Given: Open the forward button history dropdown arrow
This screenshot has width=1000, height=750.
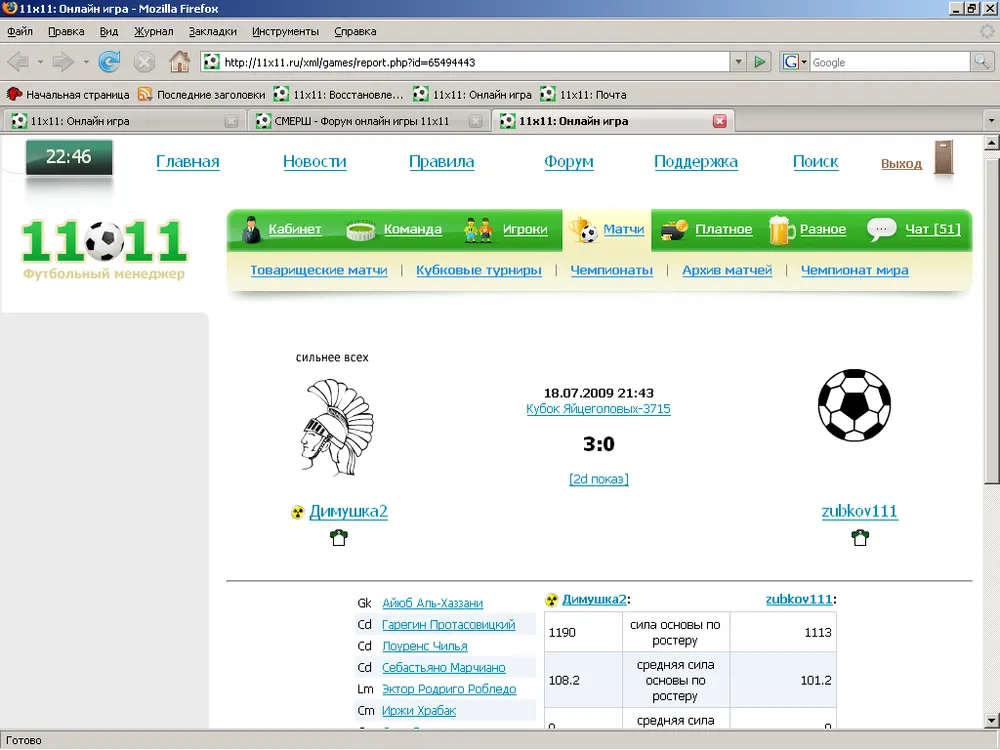Looking at the screenshot, I should tap(85, 62).
